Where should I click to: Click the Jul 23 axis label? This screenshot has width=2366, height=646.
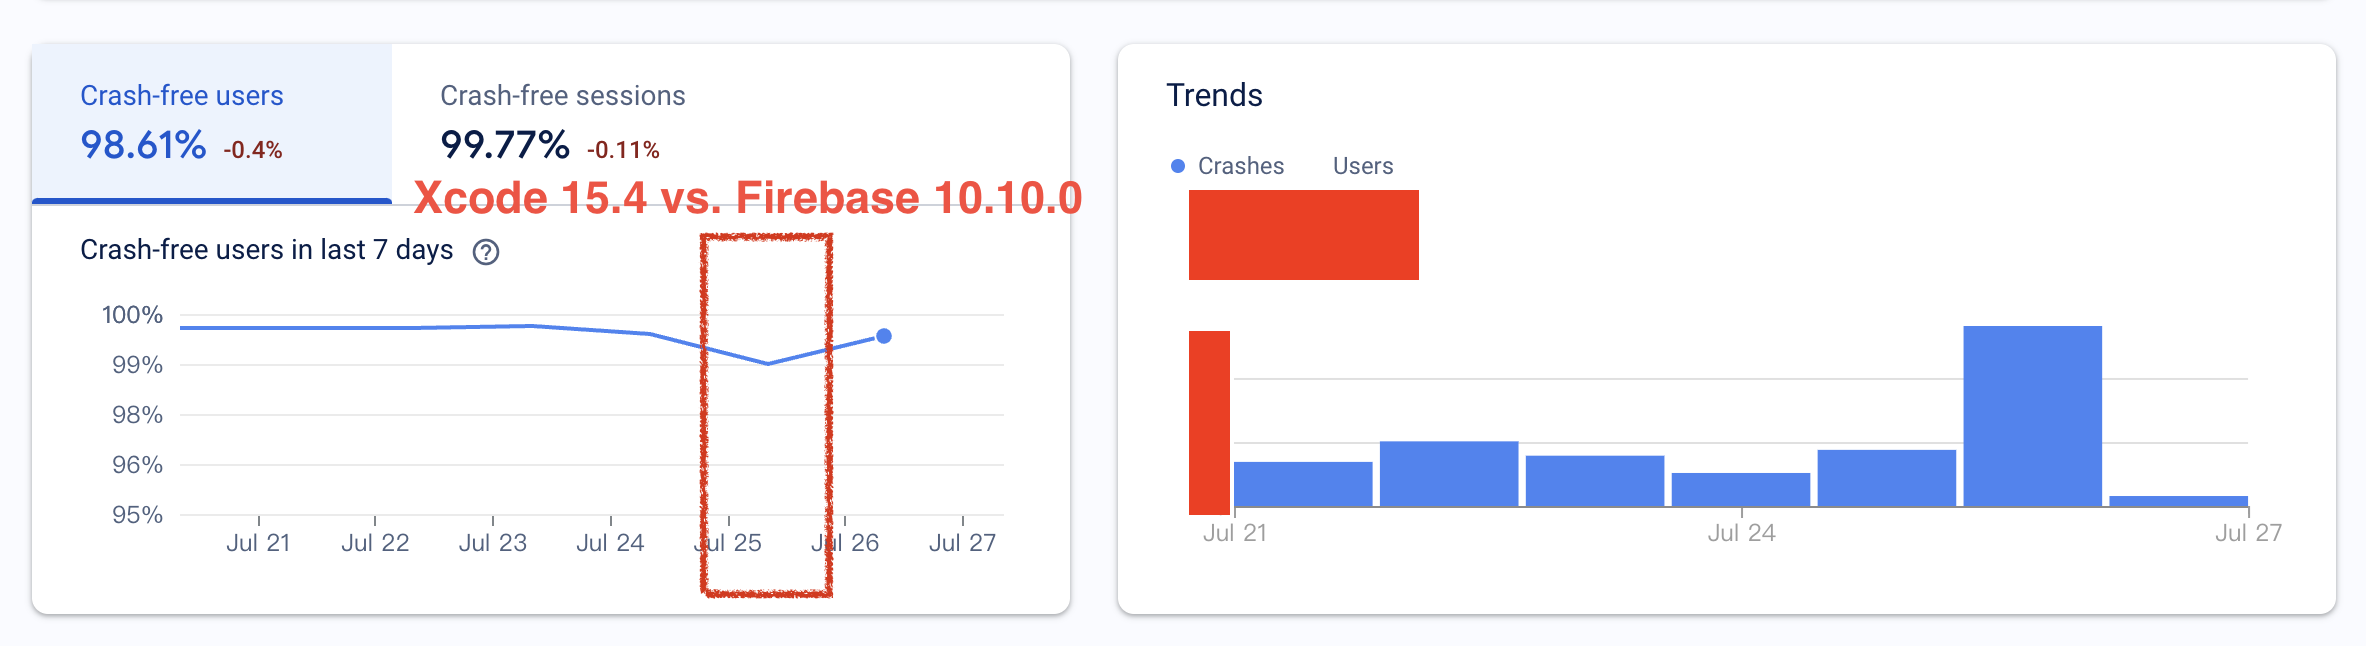click(492, 543)
